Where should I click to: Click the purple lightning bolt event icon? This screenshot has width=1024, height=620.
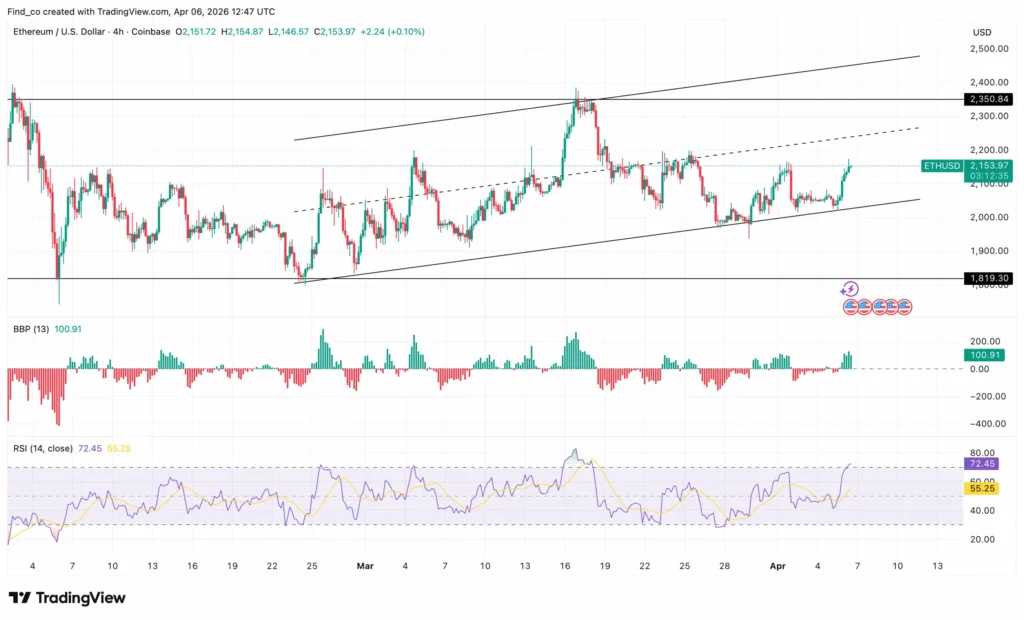(849, 289)
